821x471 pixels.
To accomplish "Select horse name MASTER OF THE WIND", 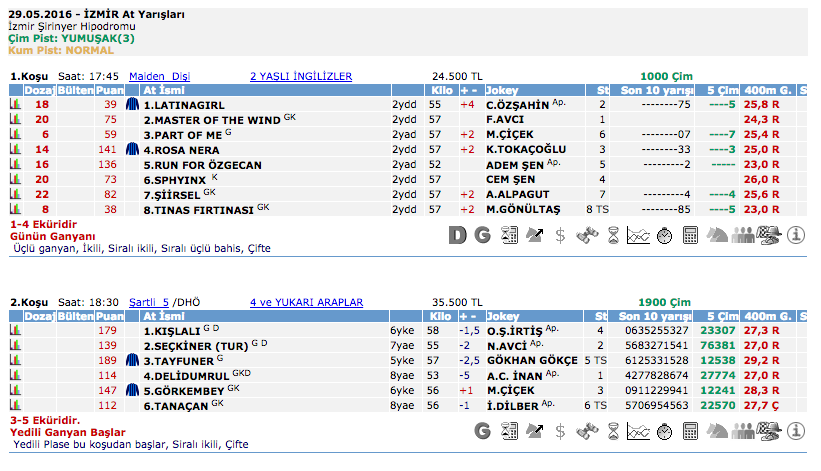I will [x=211, y=119].
